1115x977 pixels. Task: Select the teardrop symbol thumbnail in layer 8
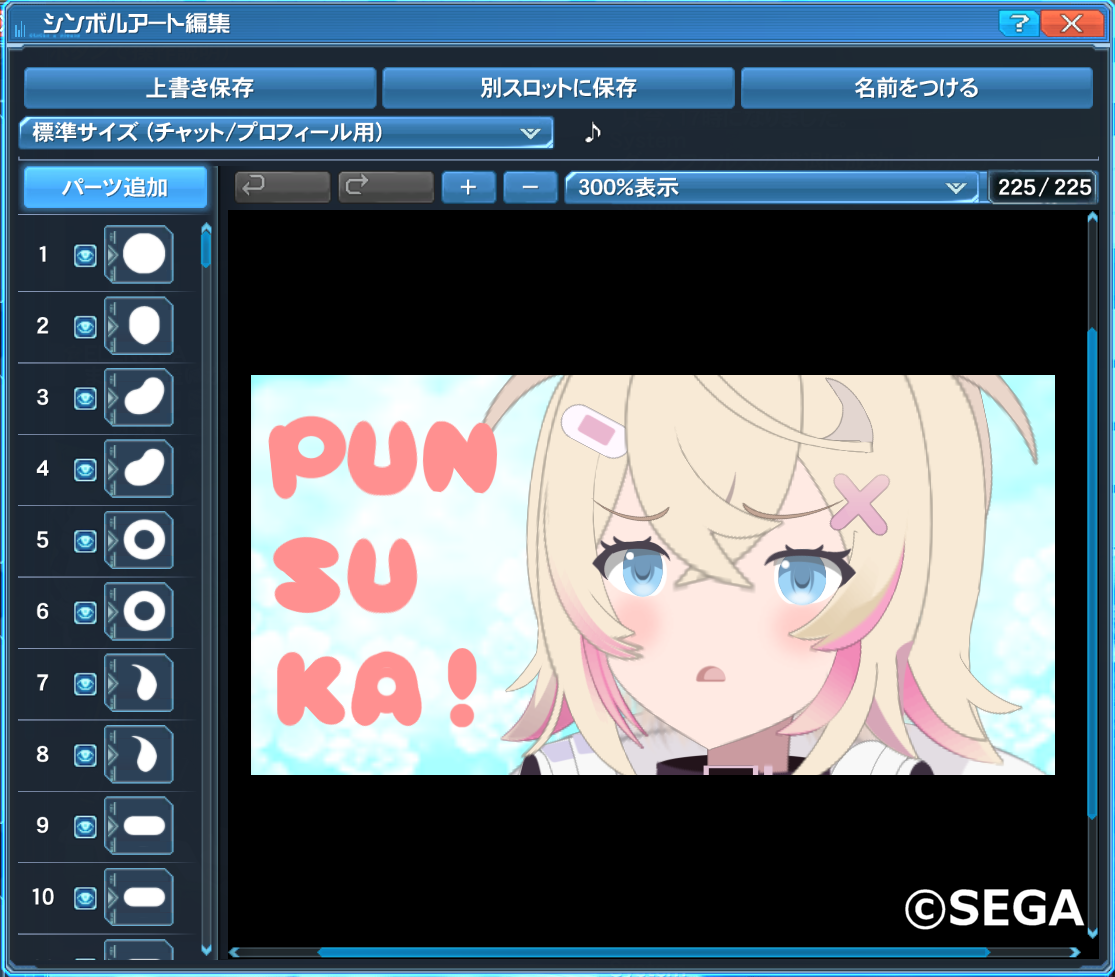(144, 754)
